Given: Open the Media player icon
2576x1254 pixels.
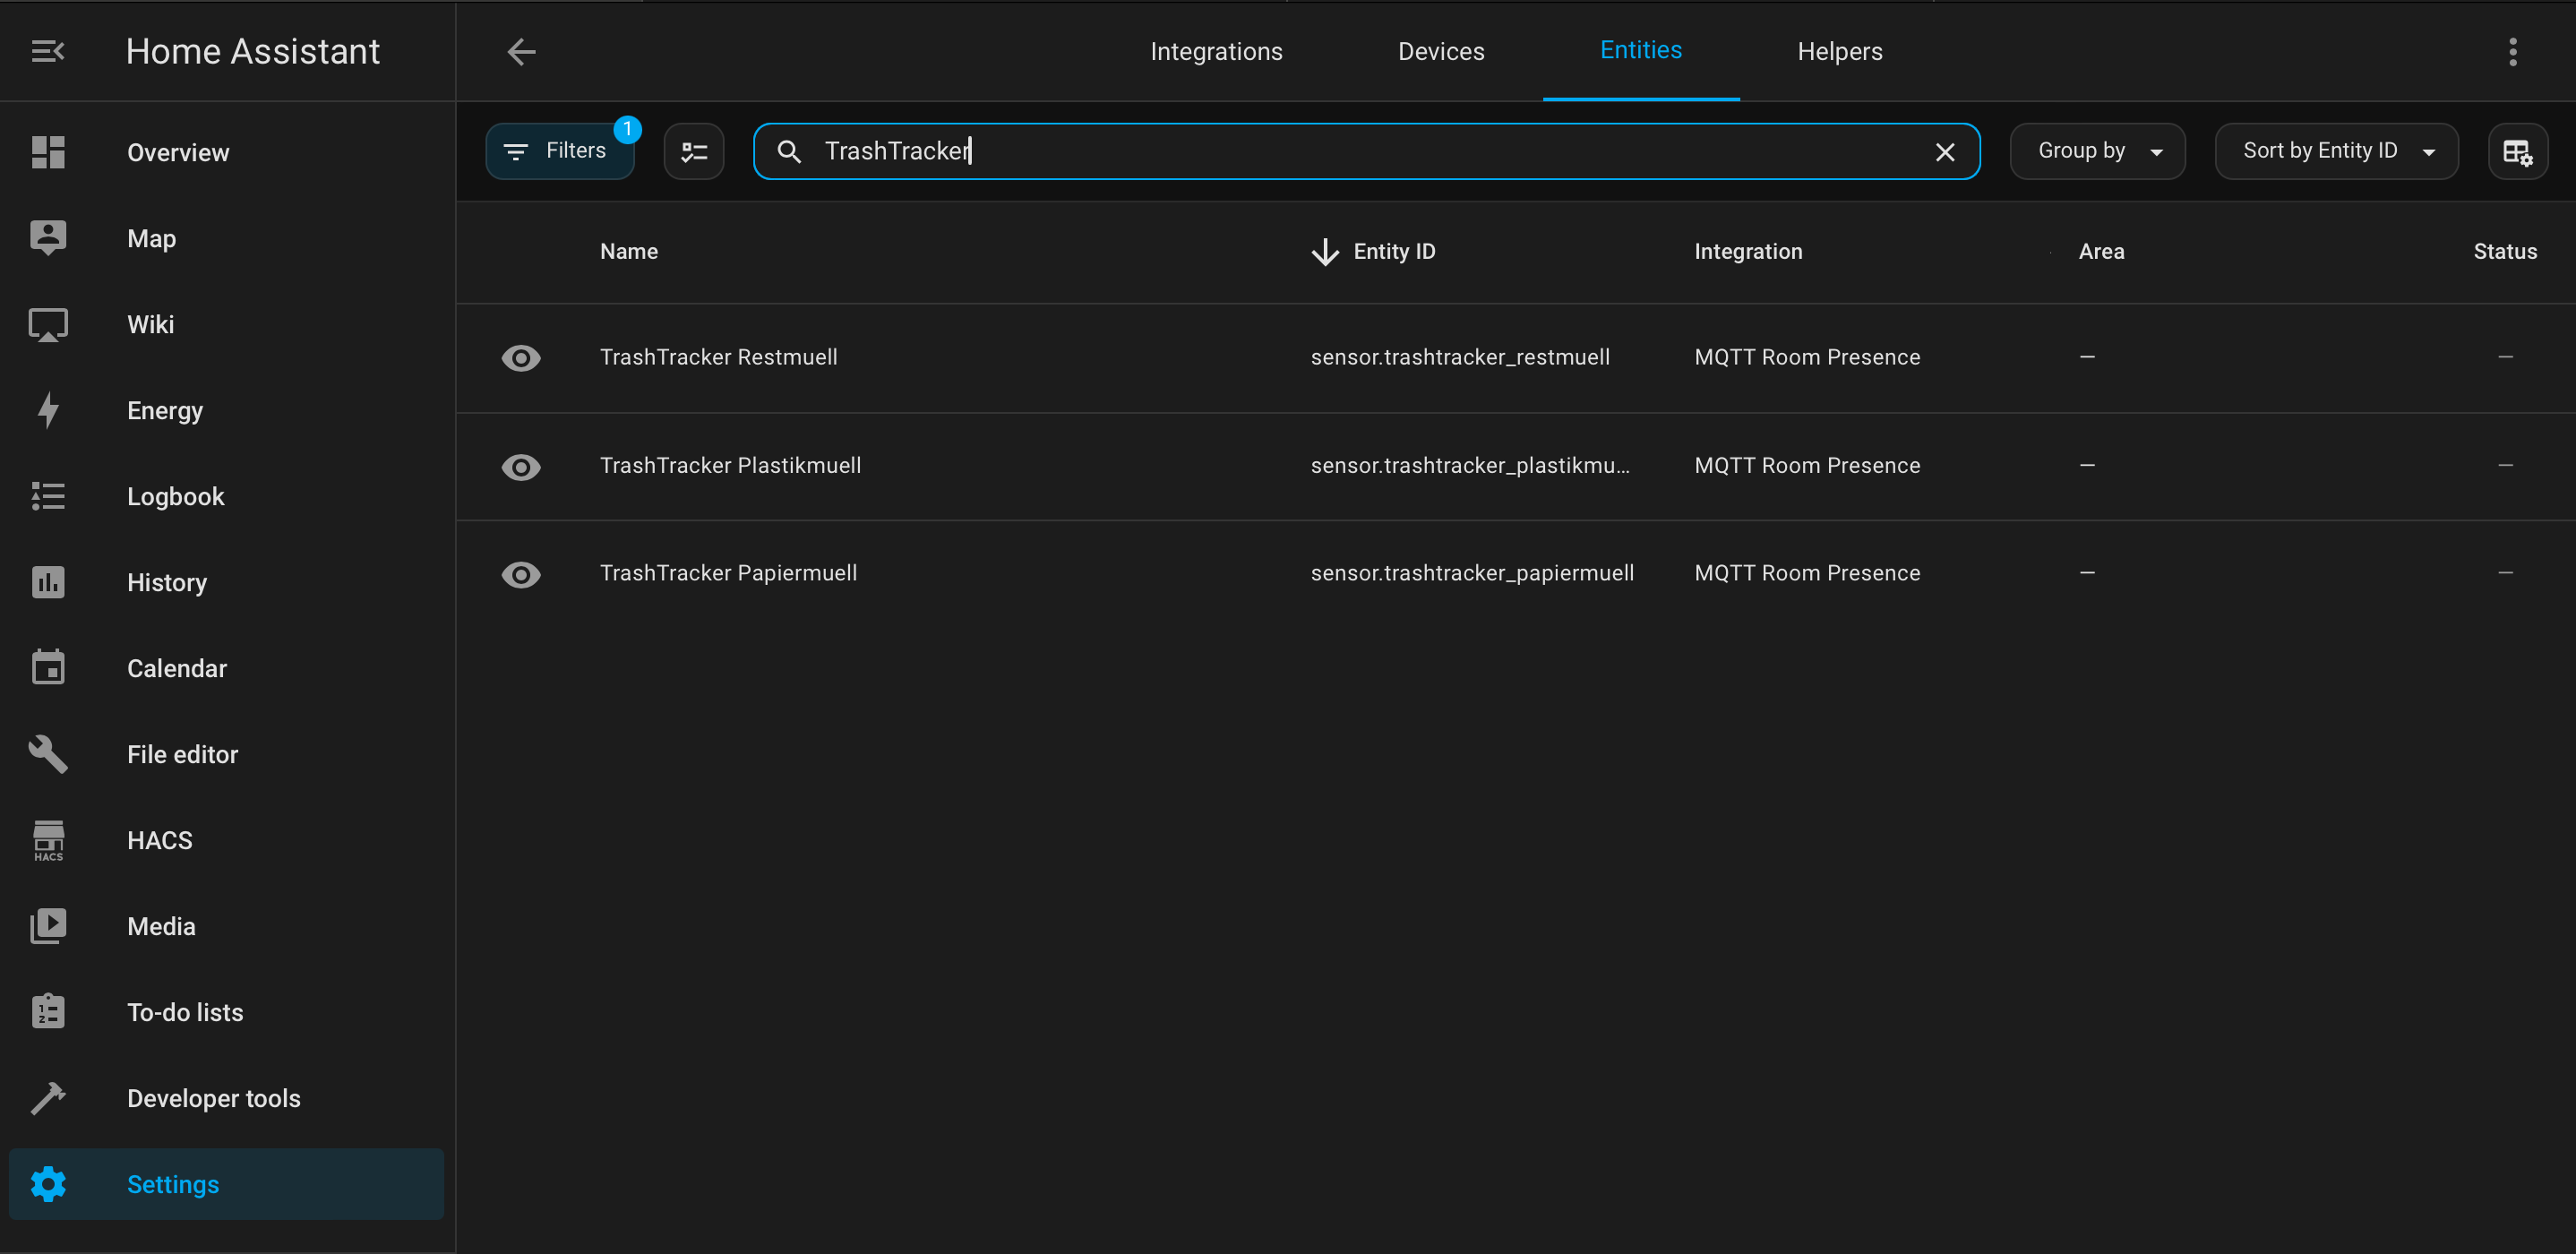Looking at the screenshot, I should click(48, 926).
